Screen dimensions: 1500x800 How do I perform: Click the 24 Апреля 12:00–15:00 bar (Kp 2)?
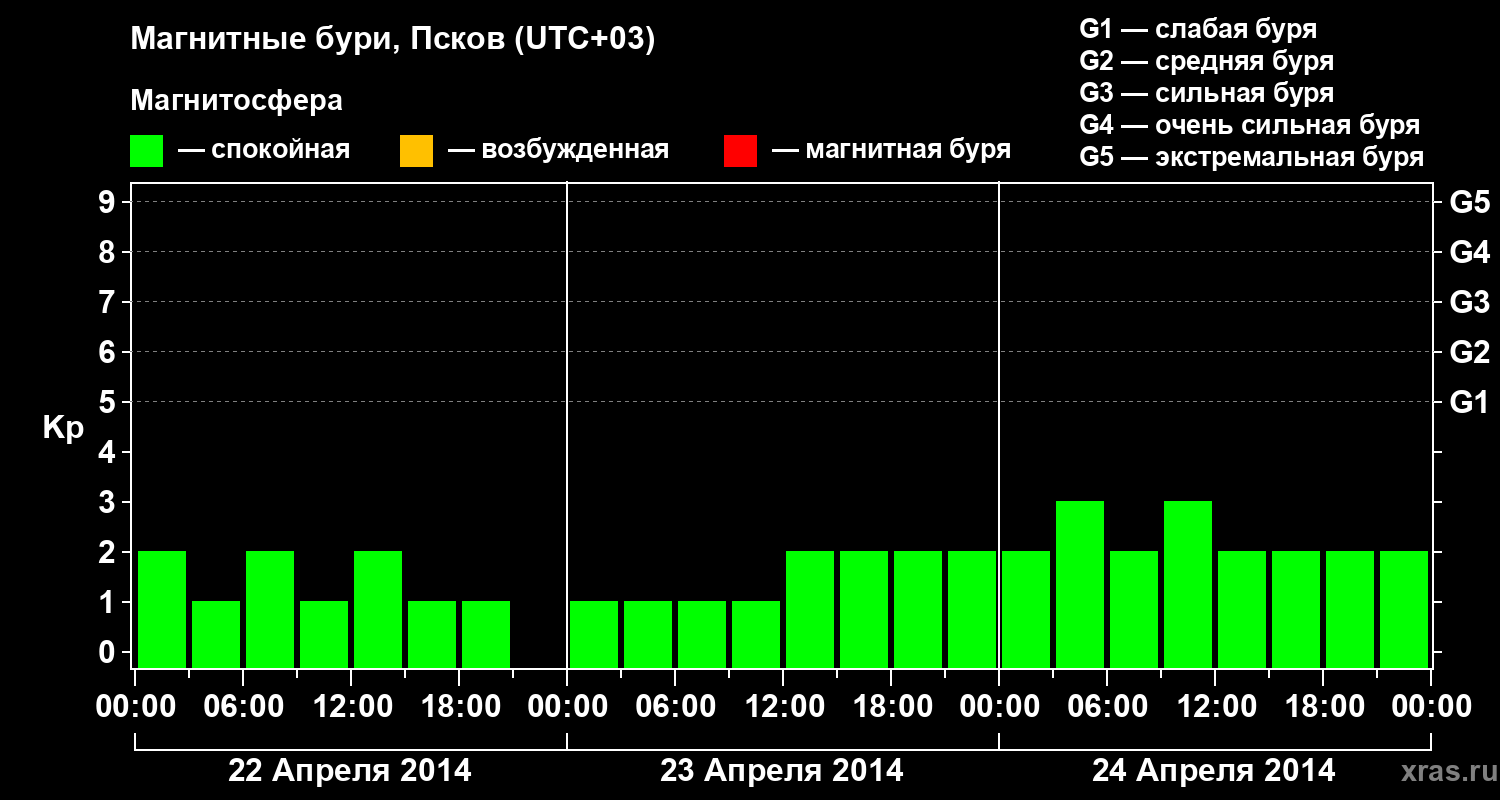(x=1242, y=609)
